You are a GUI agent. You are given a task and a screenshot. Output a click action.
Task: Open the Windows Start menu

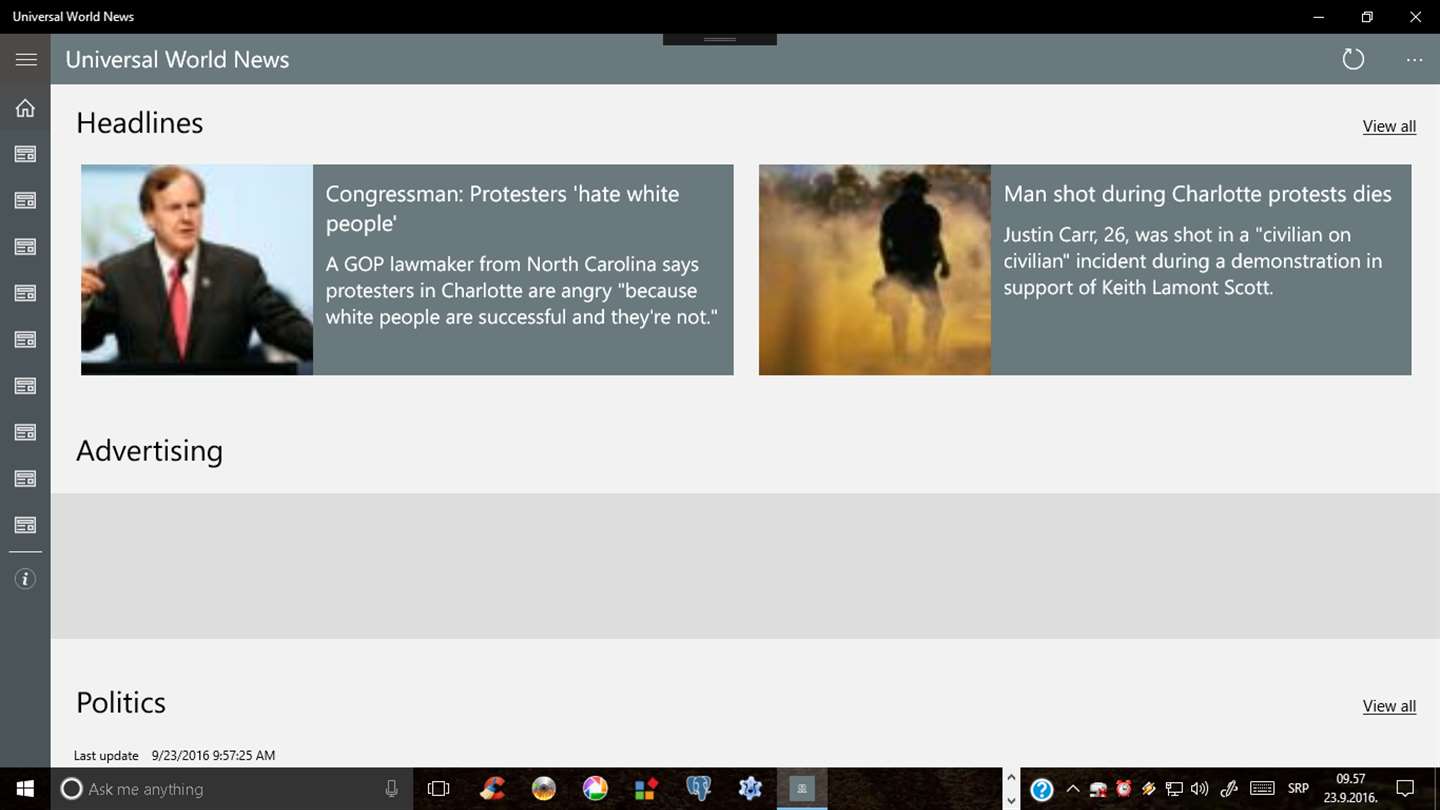(x=25, y=789)
